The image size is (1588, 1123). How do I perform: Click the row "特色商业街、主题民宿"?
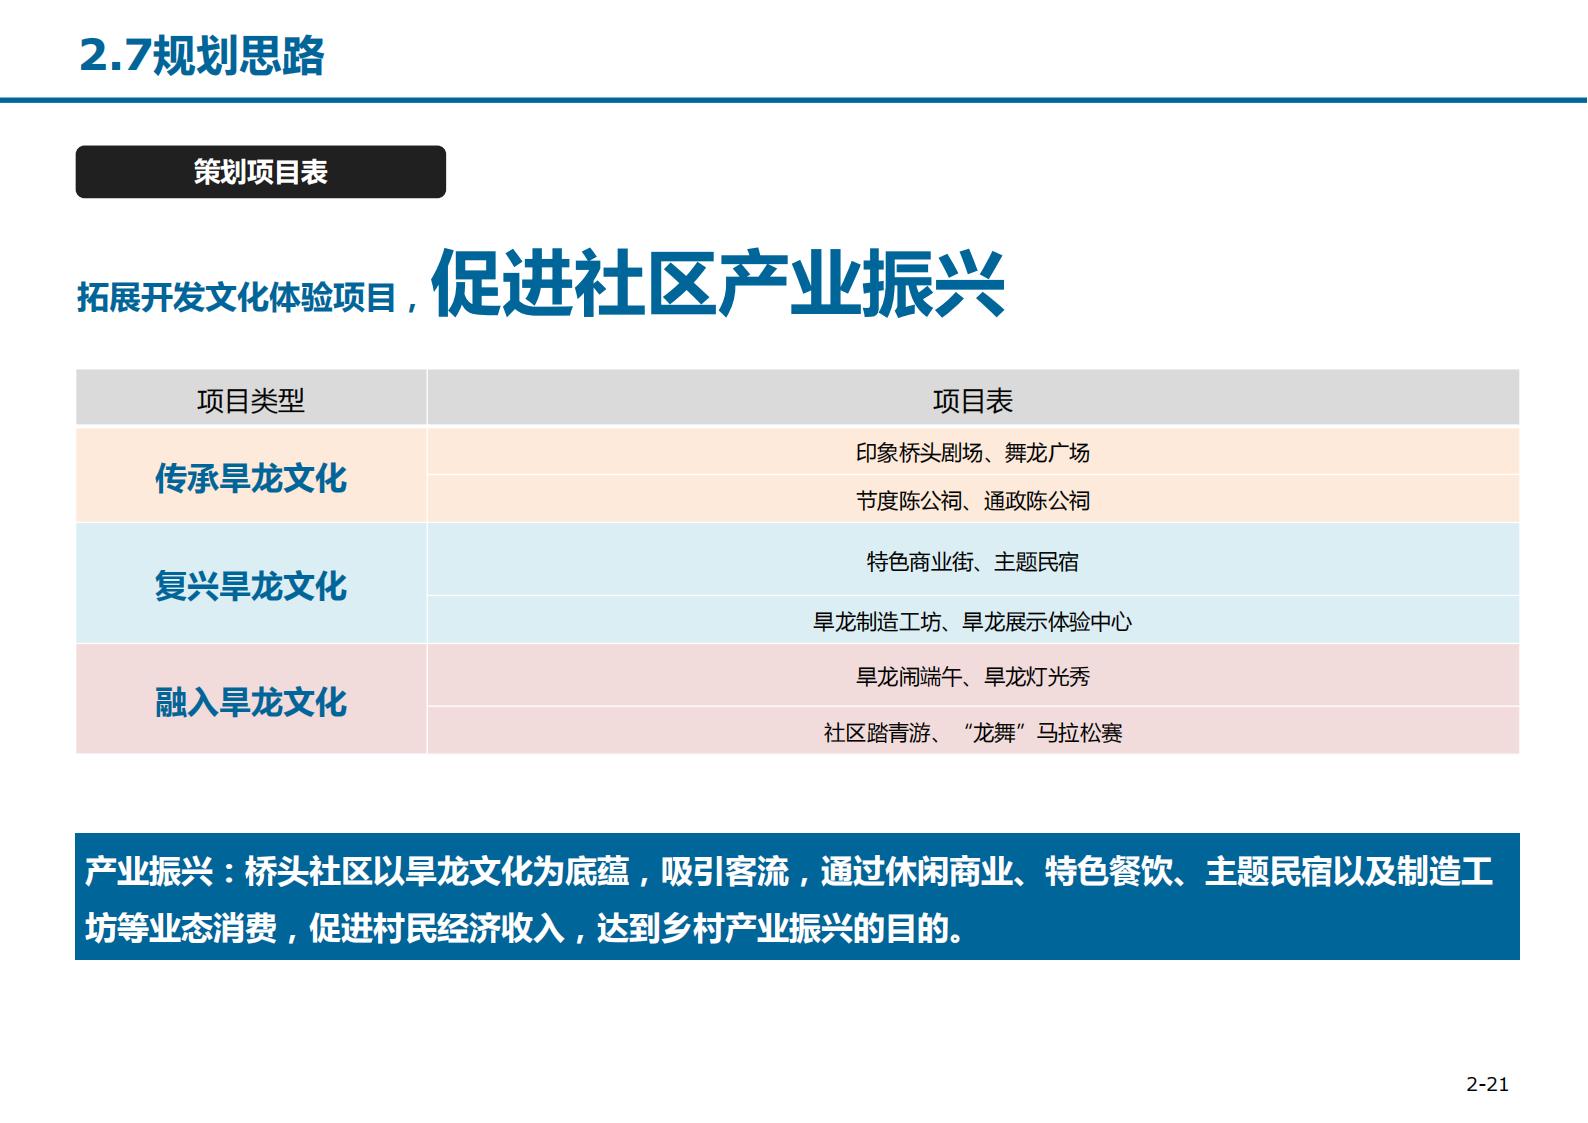[973, 561]
